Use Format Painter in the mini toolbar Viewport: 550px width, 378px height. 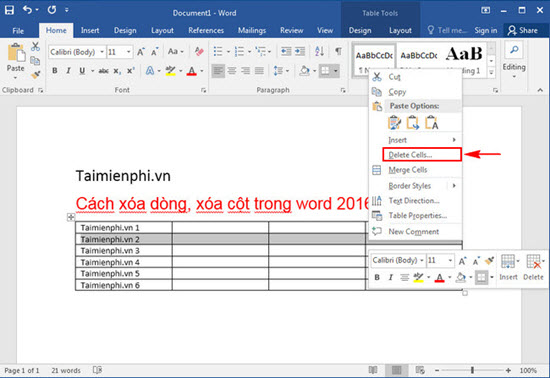tap(489, 261)
